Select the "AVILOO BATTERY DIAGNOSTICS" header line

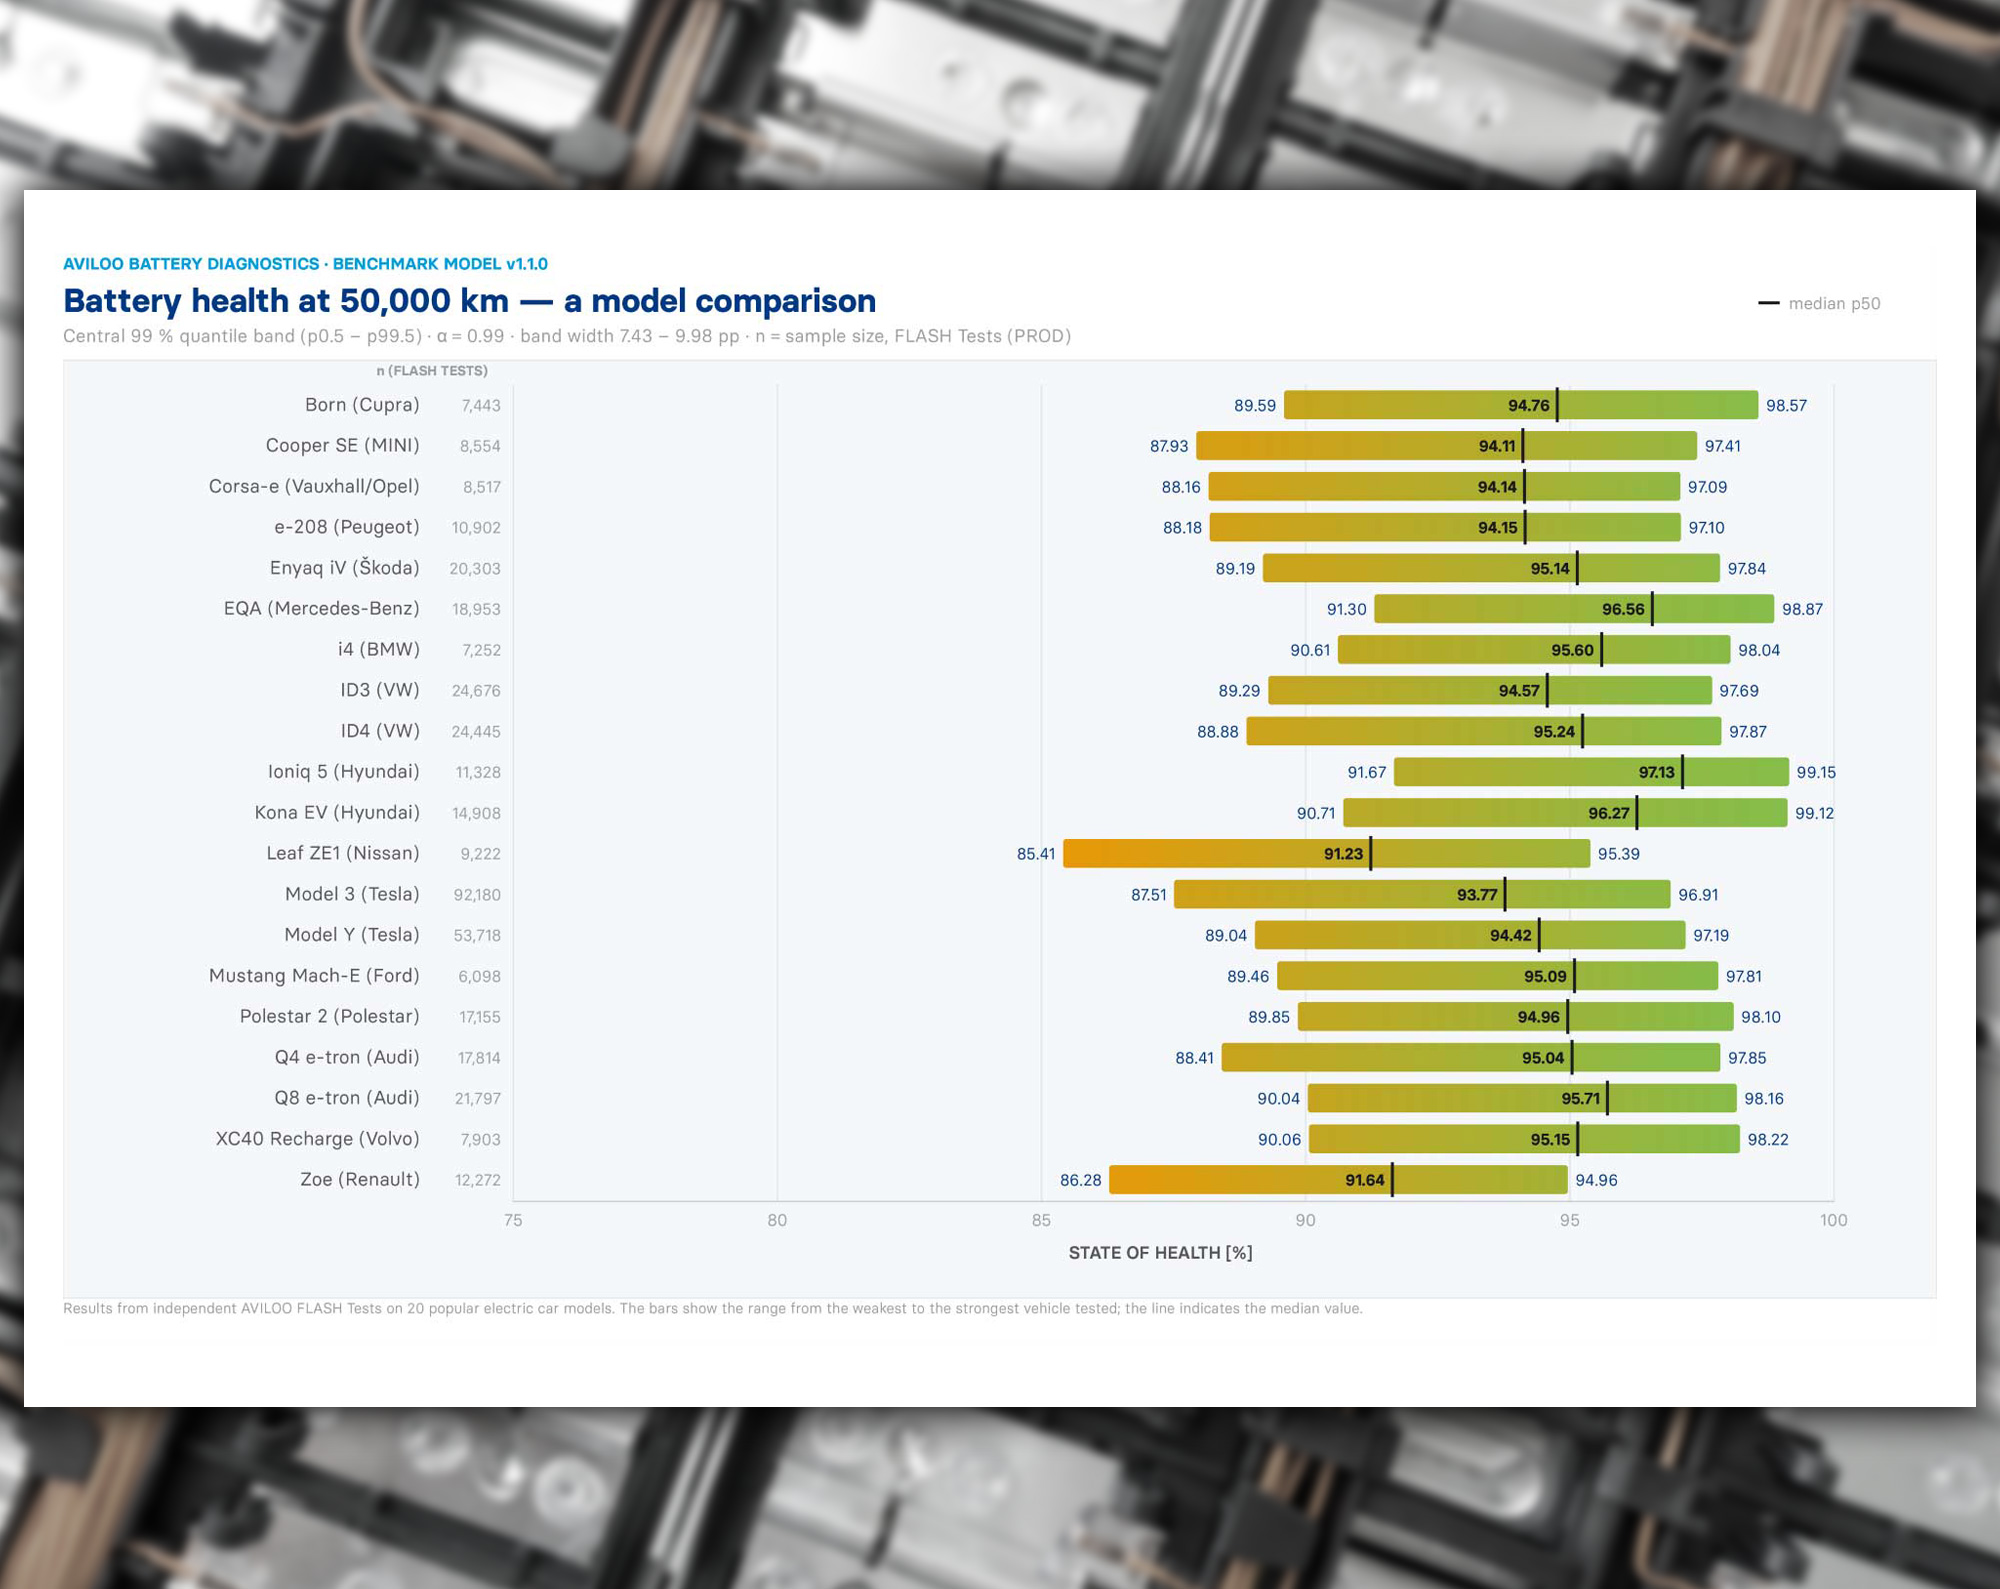click(x=305, y=264)
